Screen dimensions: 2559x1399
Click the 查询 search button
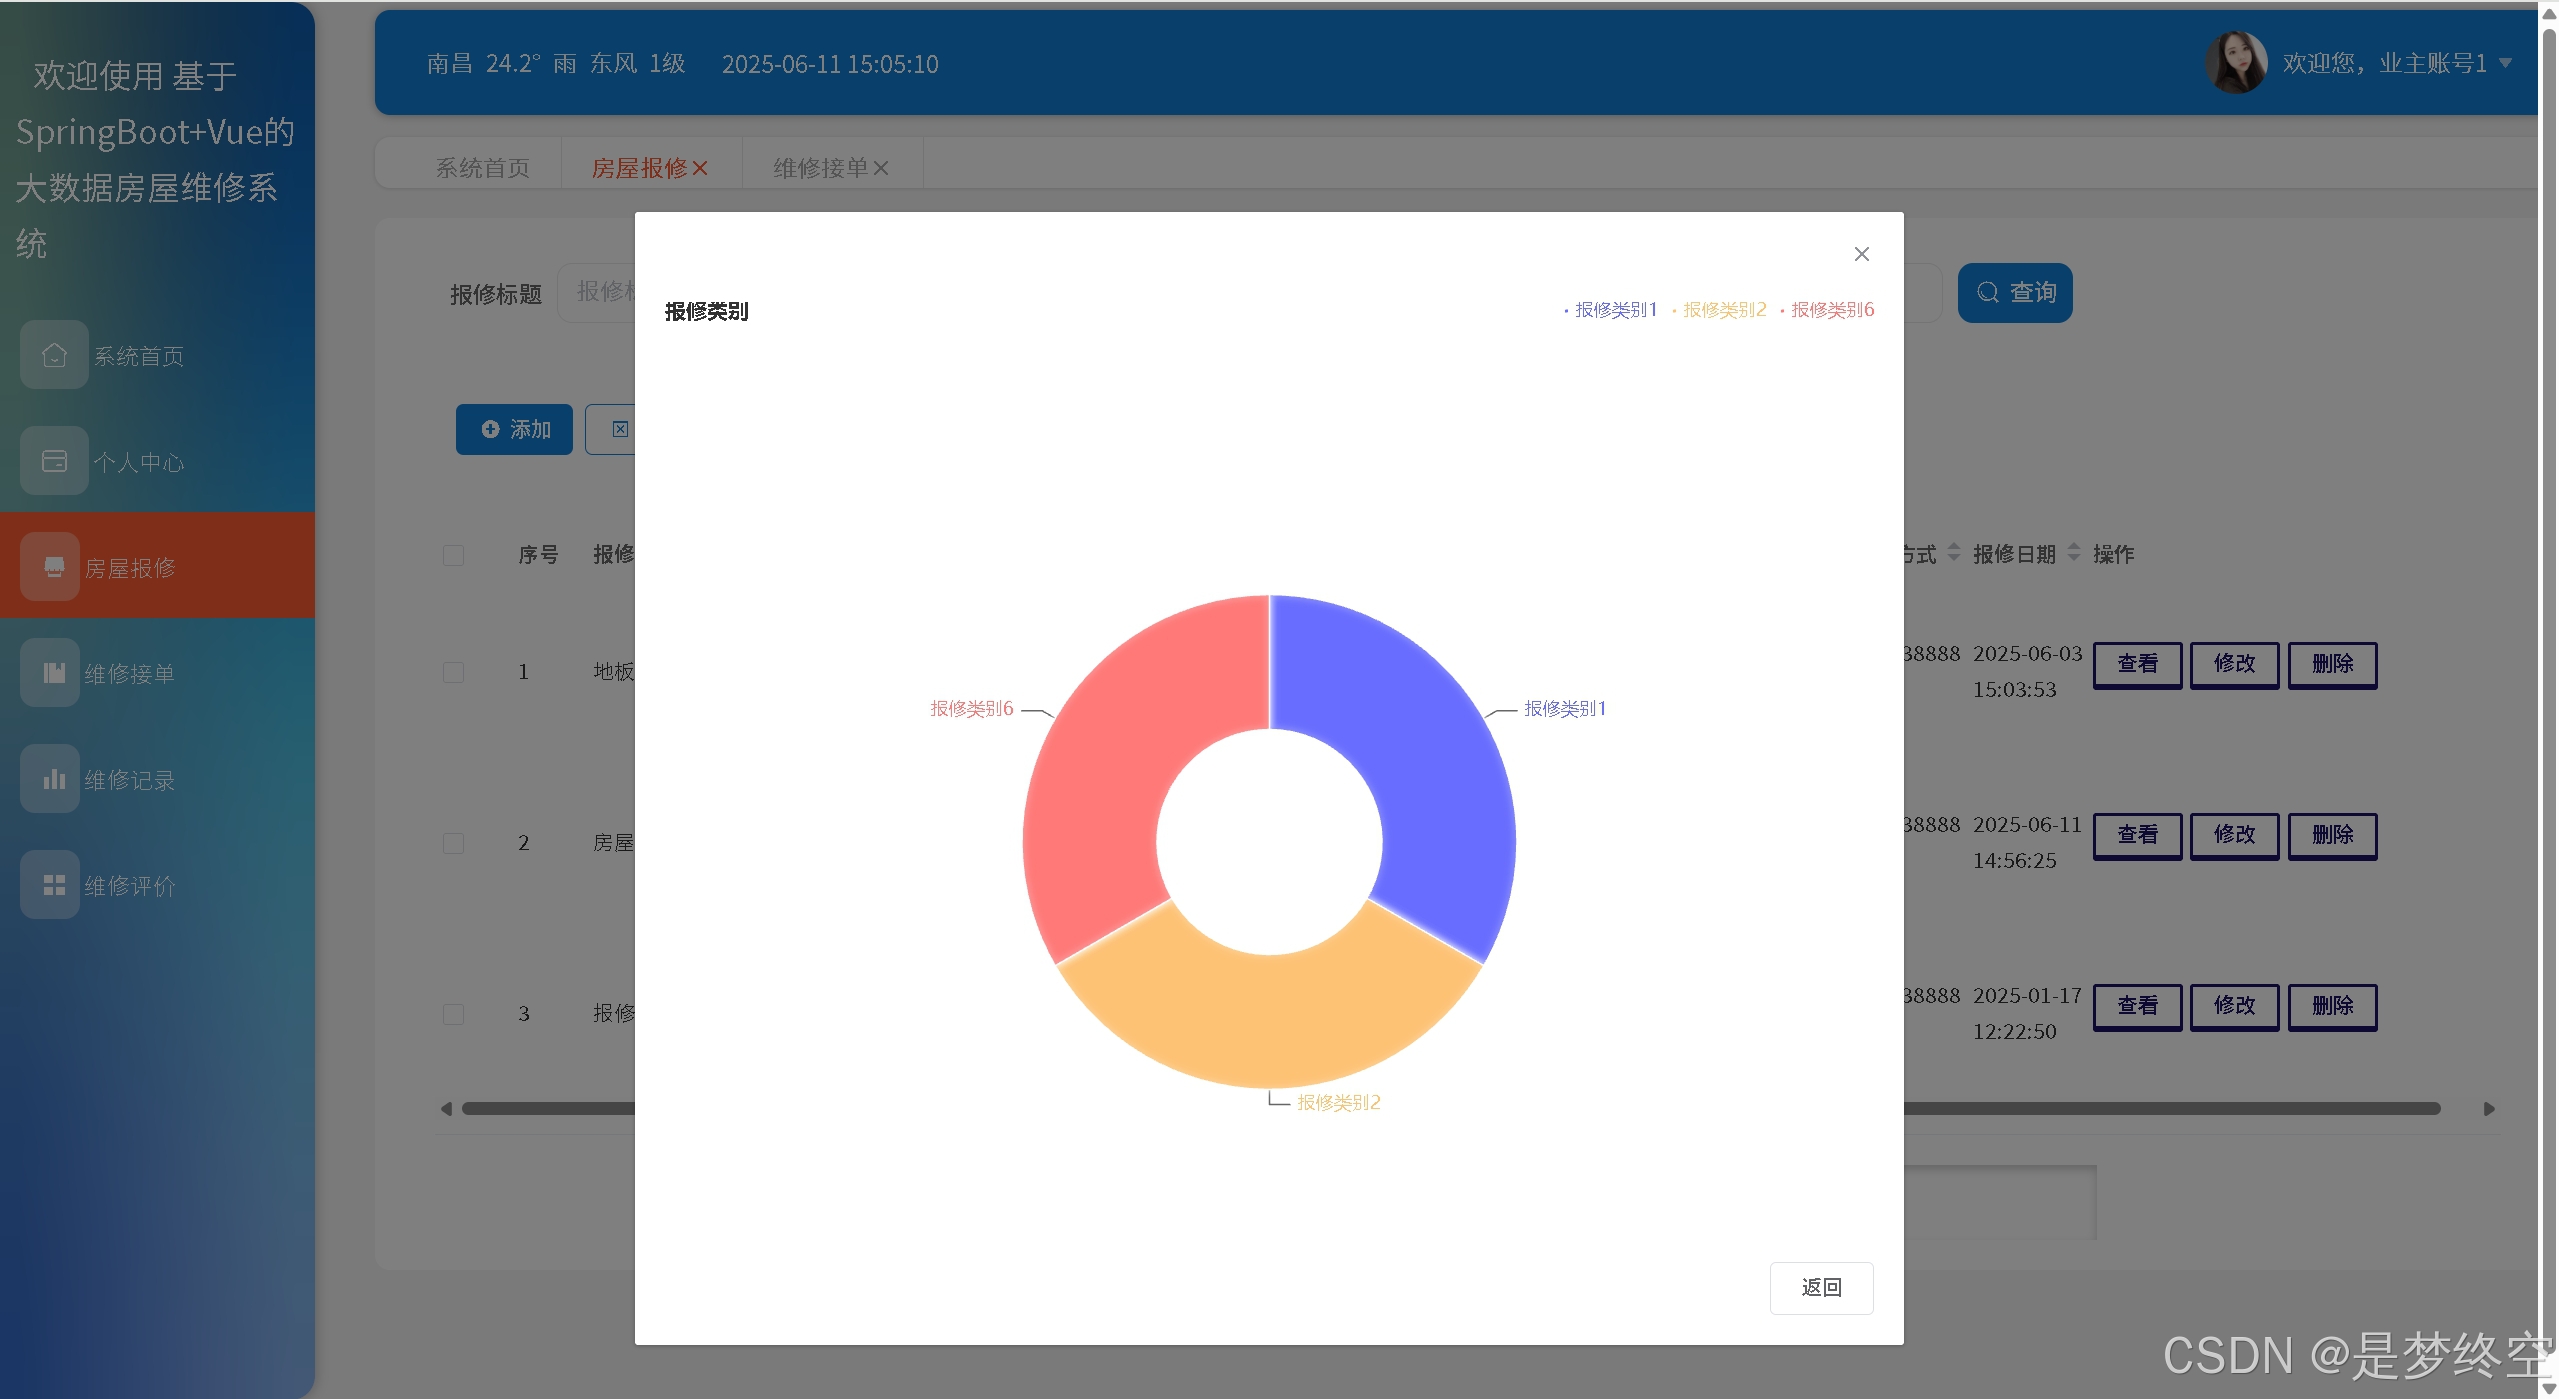[2014, 292]
